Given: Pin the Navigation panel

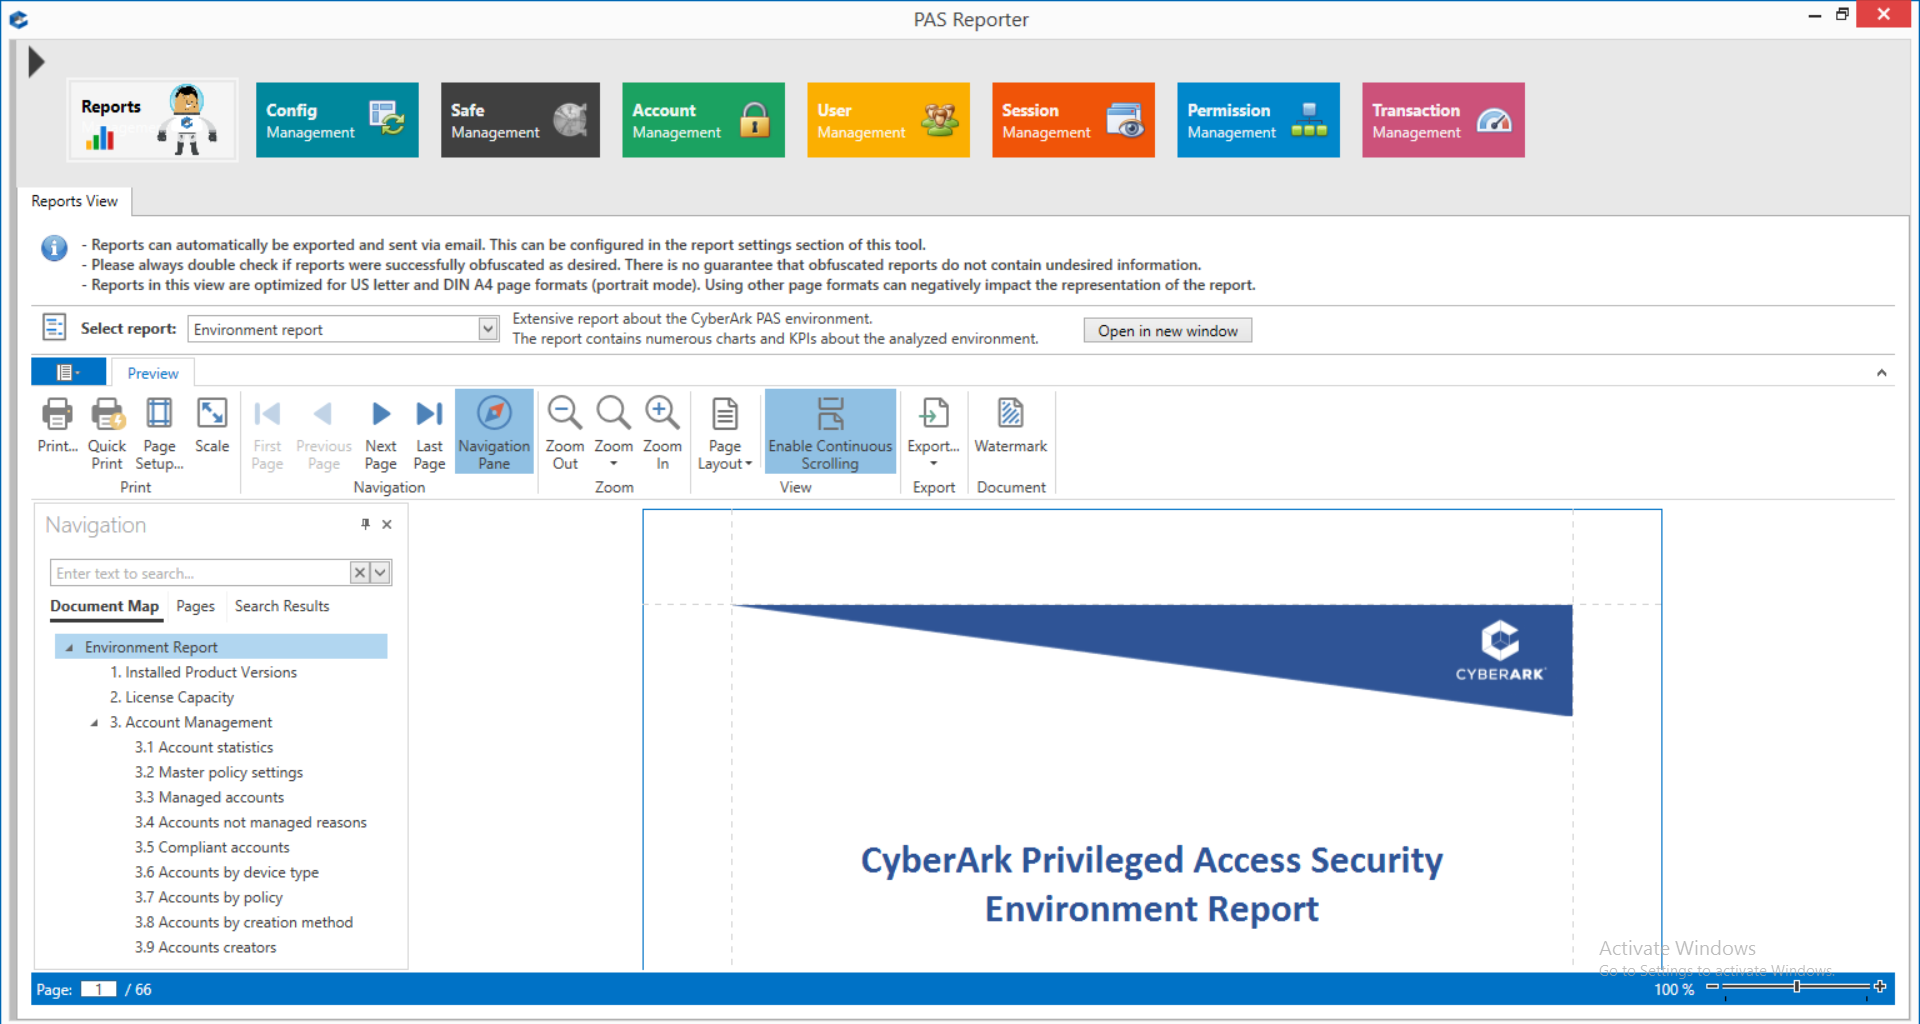Looking at the screenshot, I should point(365,524).
